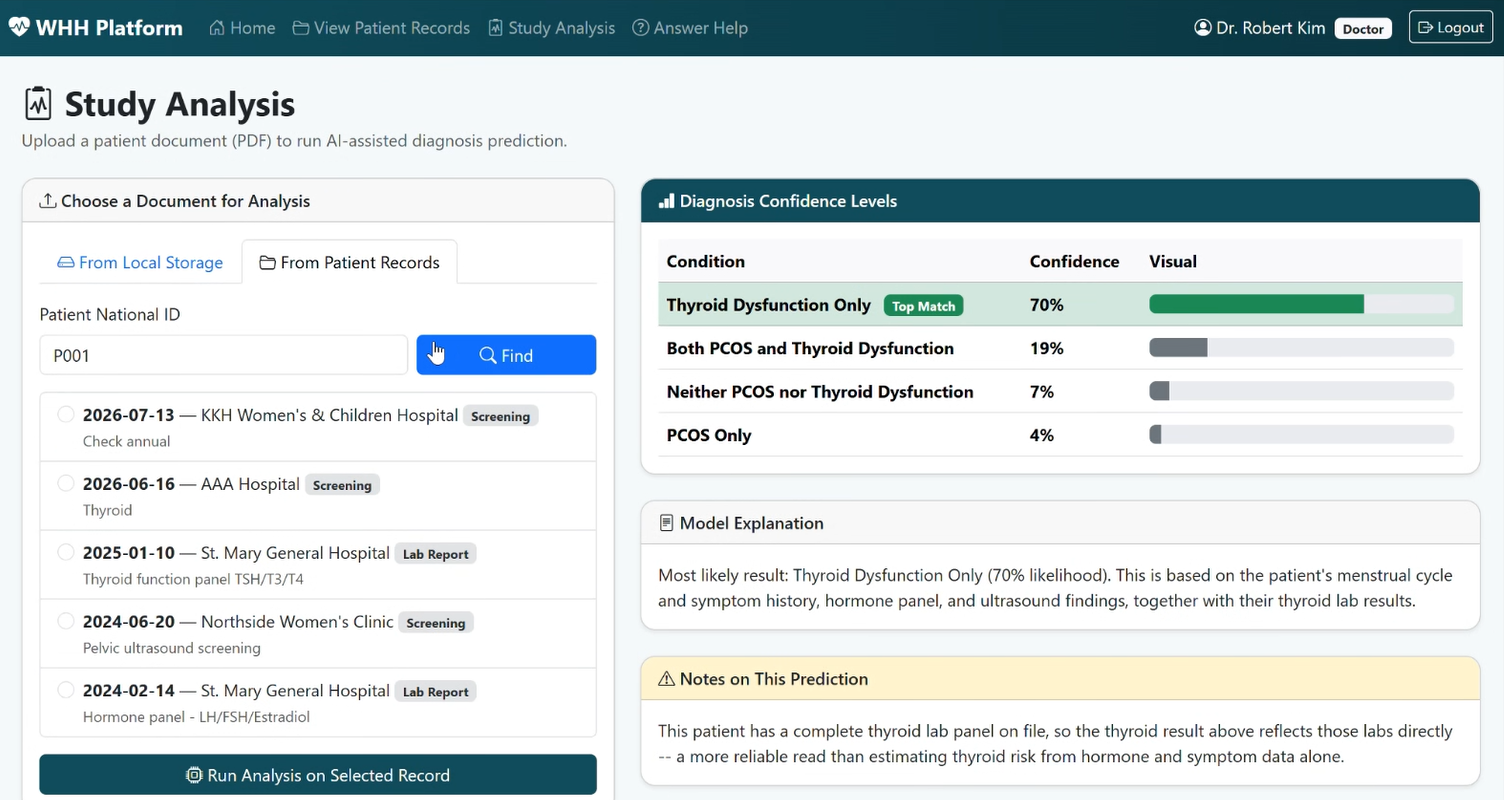Click the WHH Platform heartbeat logo icon

click(19, 27)
